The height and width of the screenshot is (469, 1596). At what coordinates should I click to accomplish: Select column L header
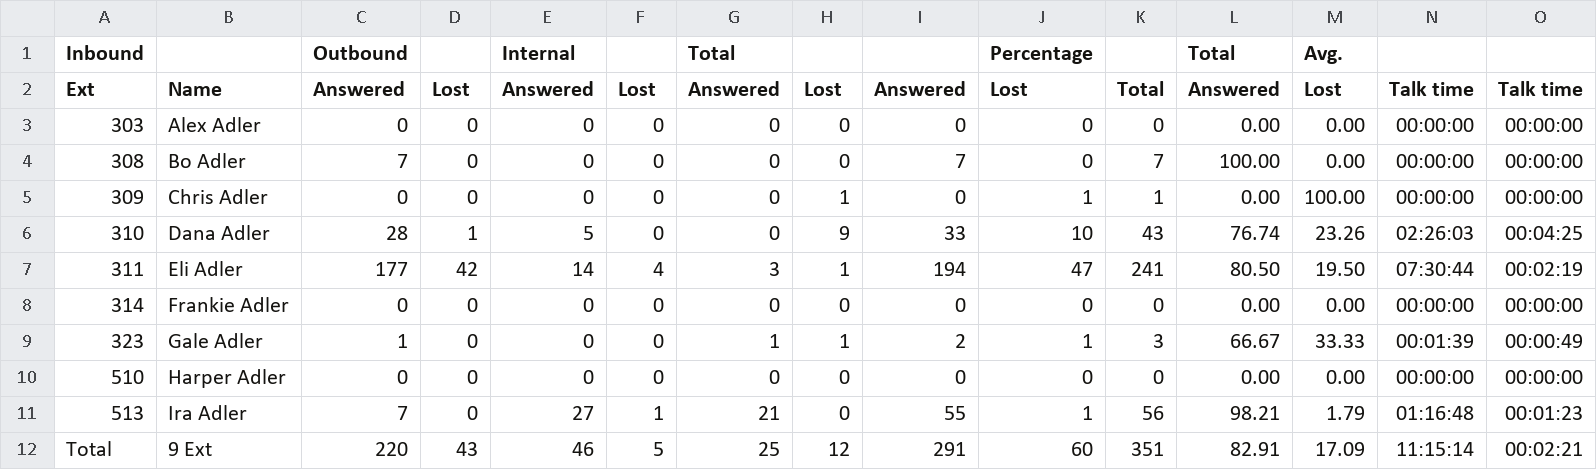click(x=1234, y=17)
